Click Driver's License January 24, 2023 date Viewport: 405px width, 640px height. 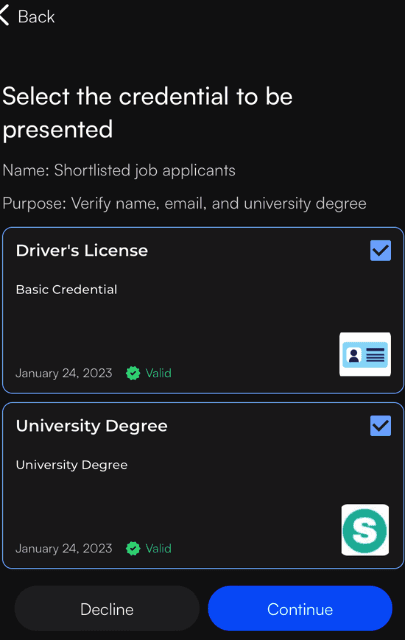(x=64, y=373)
